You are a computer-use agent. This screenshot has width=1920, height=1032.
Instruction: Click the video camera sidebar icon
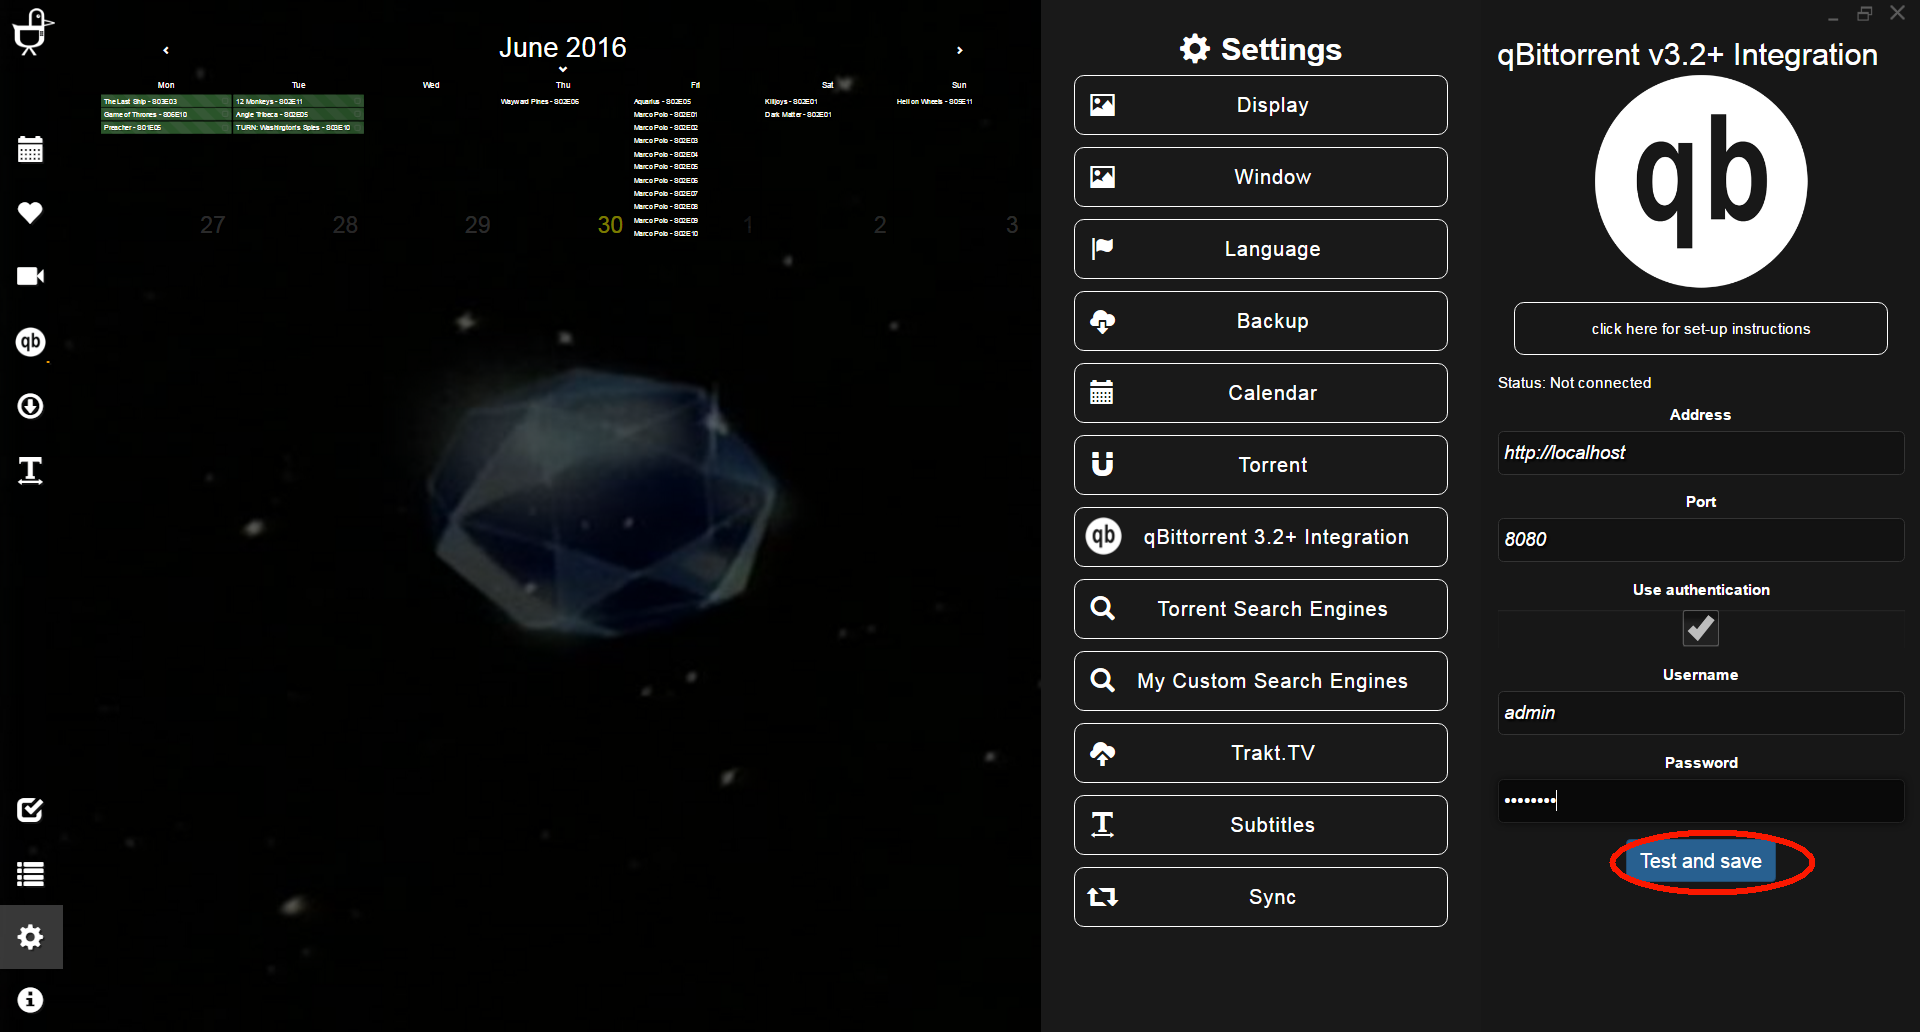tap(30, 276)
